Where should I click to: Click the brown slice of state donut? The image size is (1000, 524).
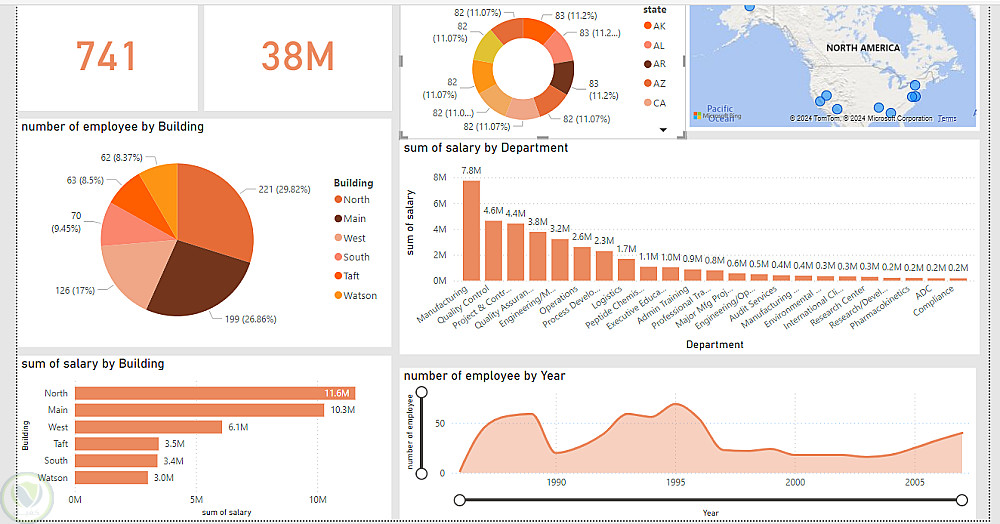tap(562, 76)
